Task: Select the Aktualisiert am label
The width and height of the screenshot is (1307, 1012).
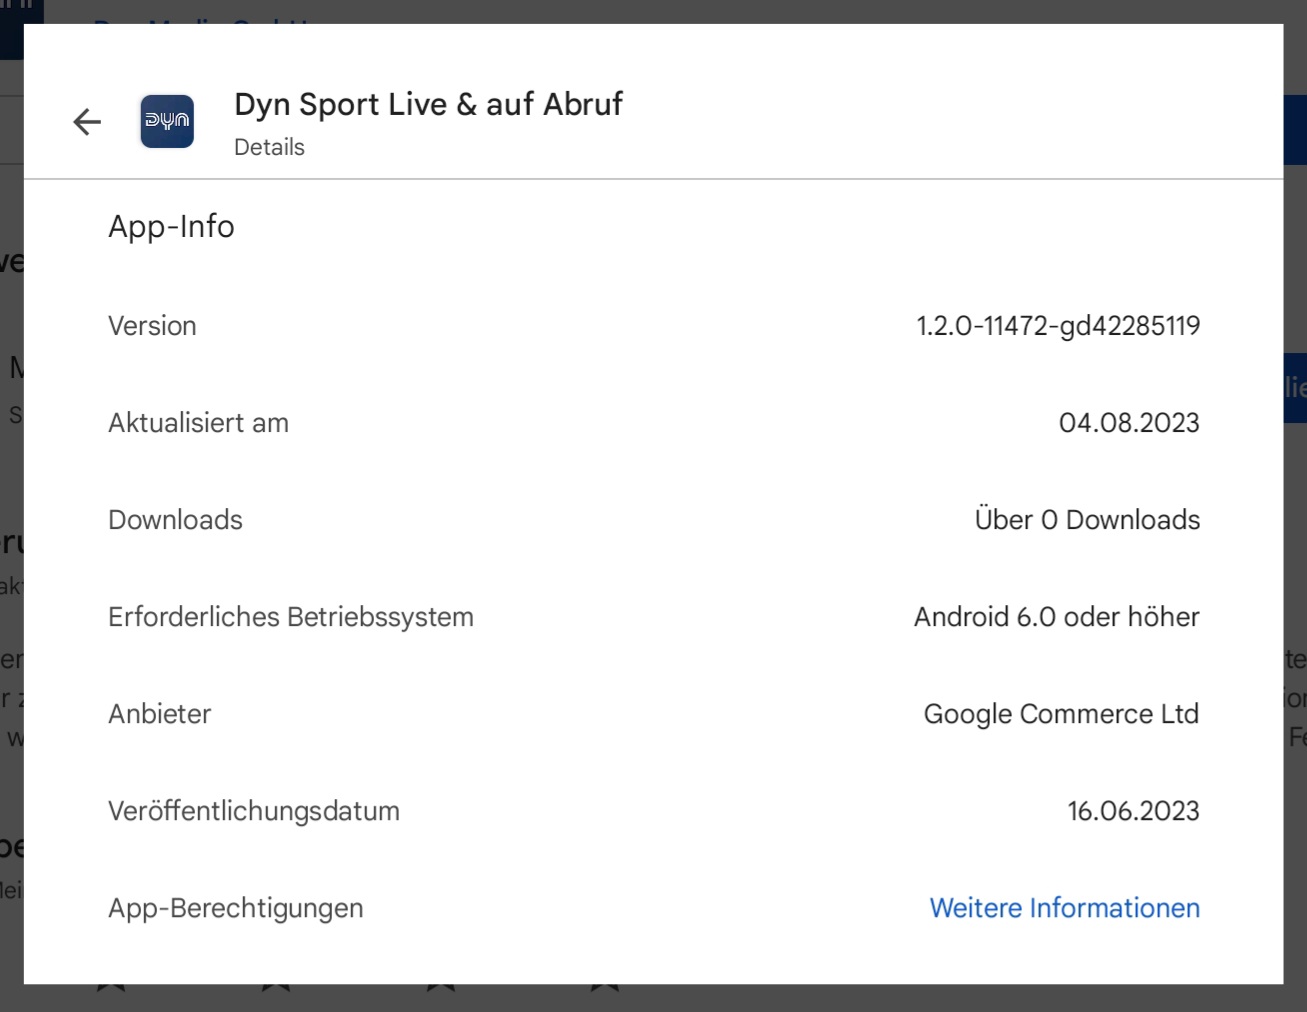Action: click(198, 423)
